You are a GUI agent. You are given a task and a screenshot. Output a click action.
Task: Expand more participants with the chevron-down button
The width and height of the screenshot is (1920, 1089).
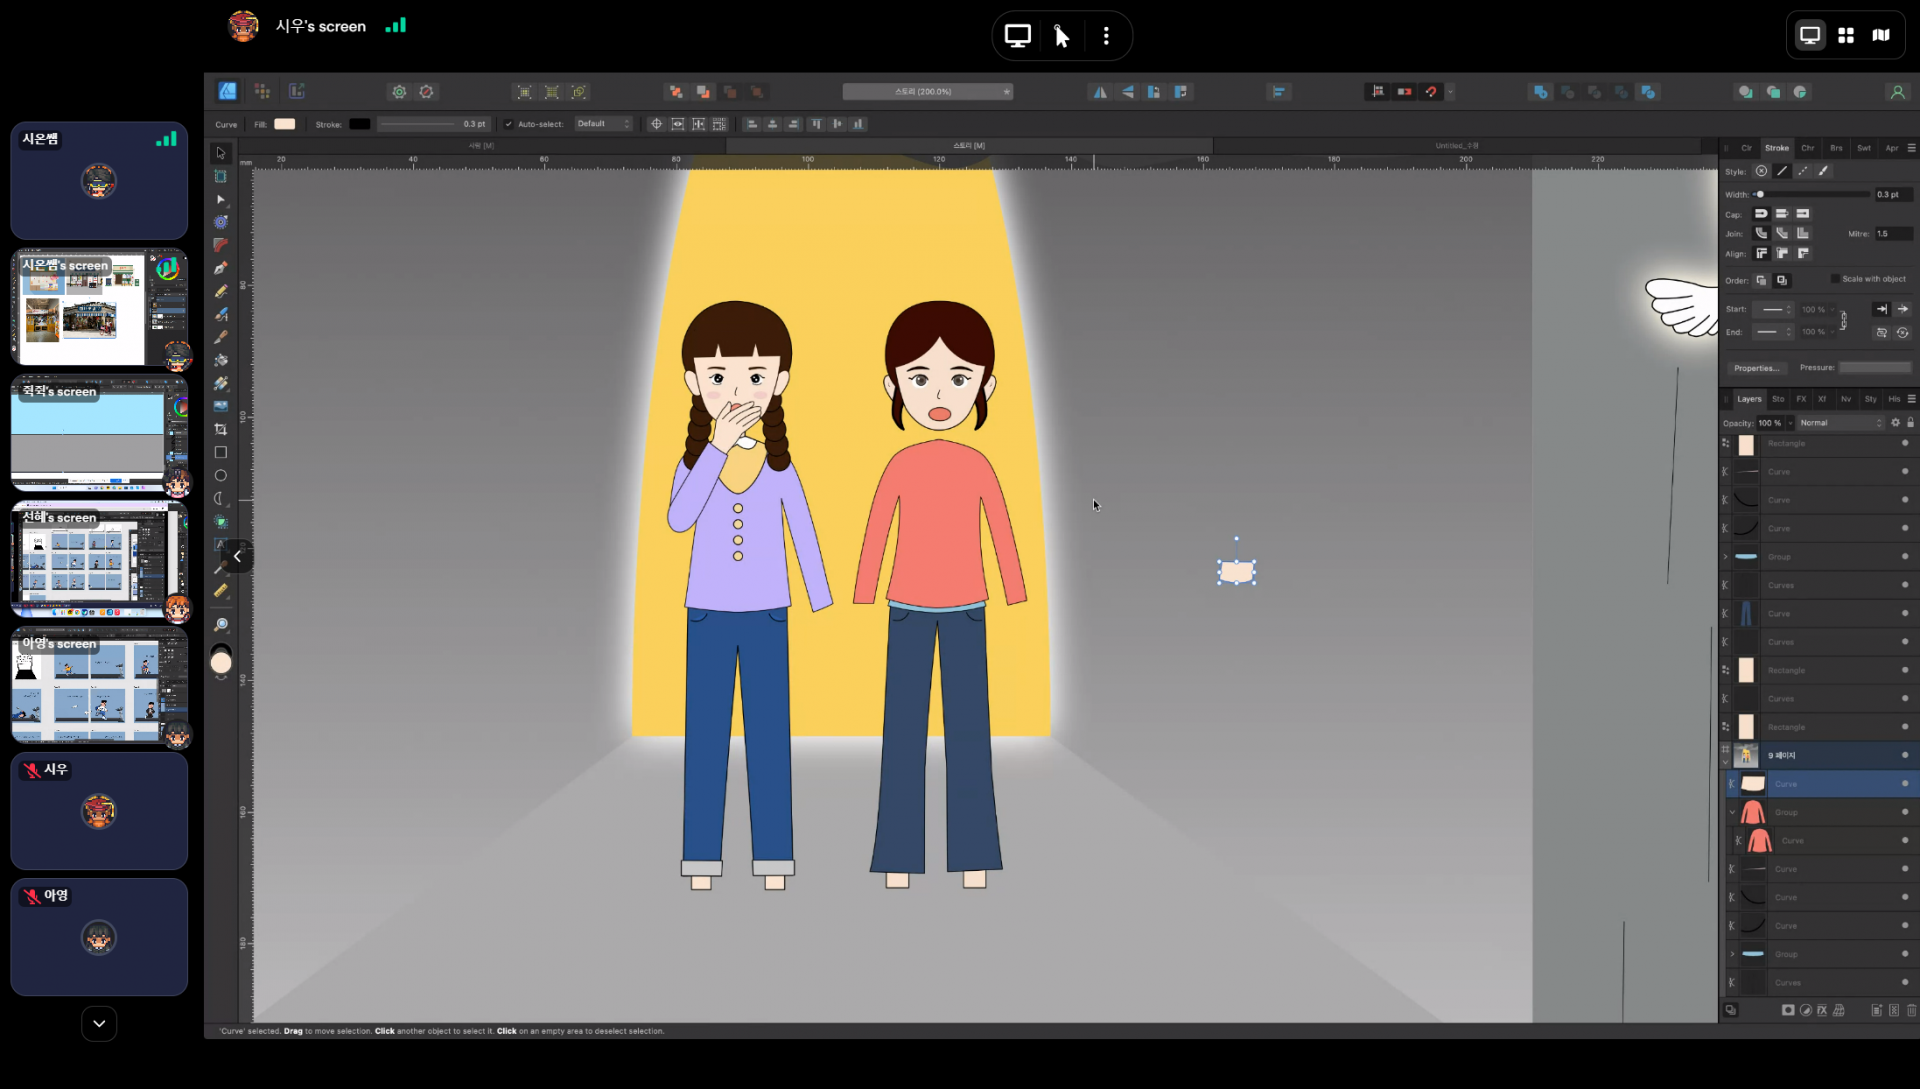coord(99,1023)
